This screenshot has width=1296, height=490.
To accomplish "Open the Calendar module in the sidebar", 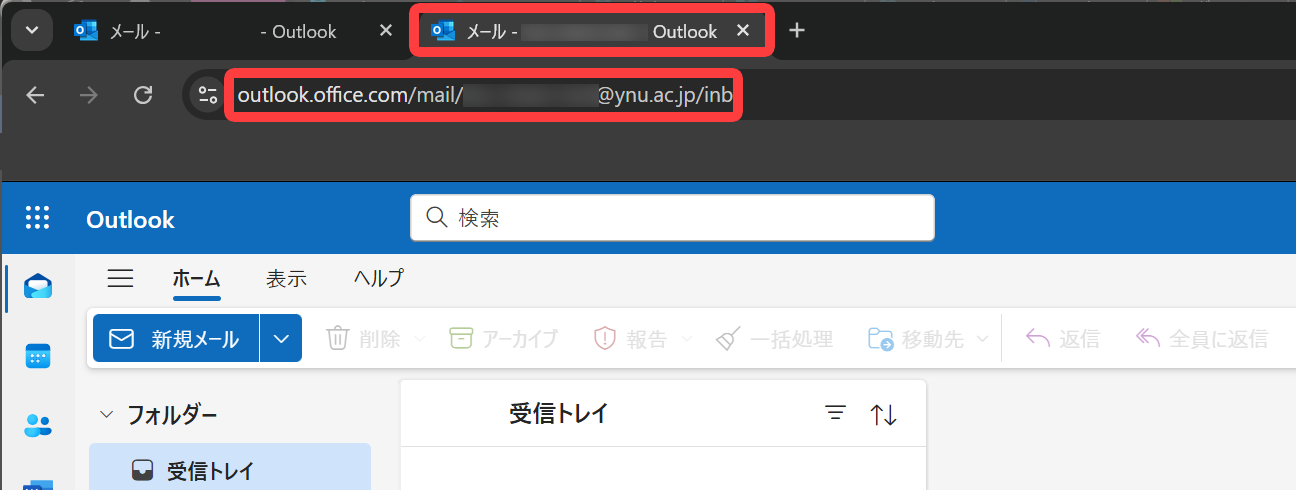I will [x=38, y=357].
